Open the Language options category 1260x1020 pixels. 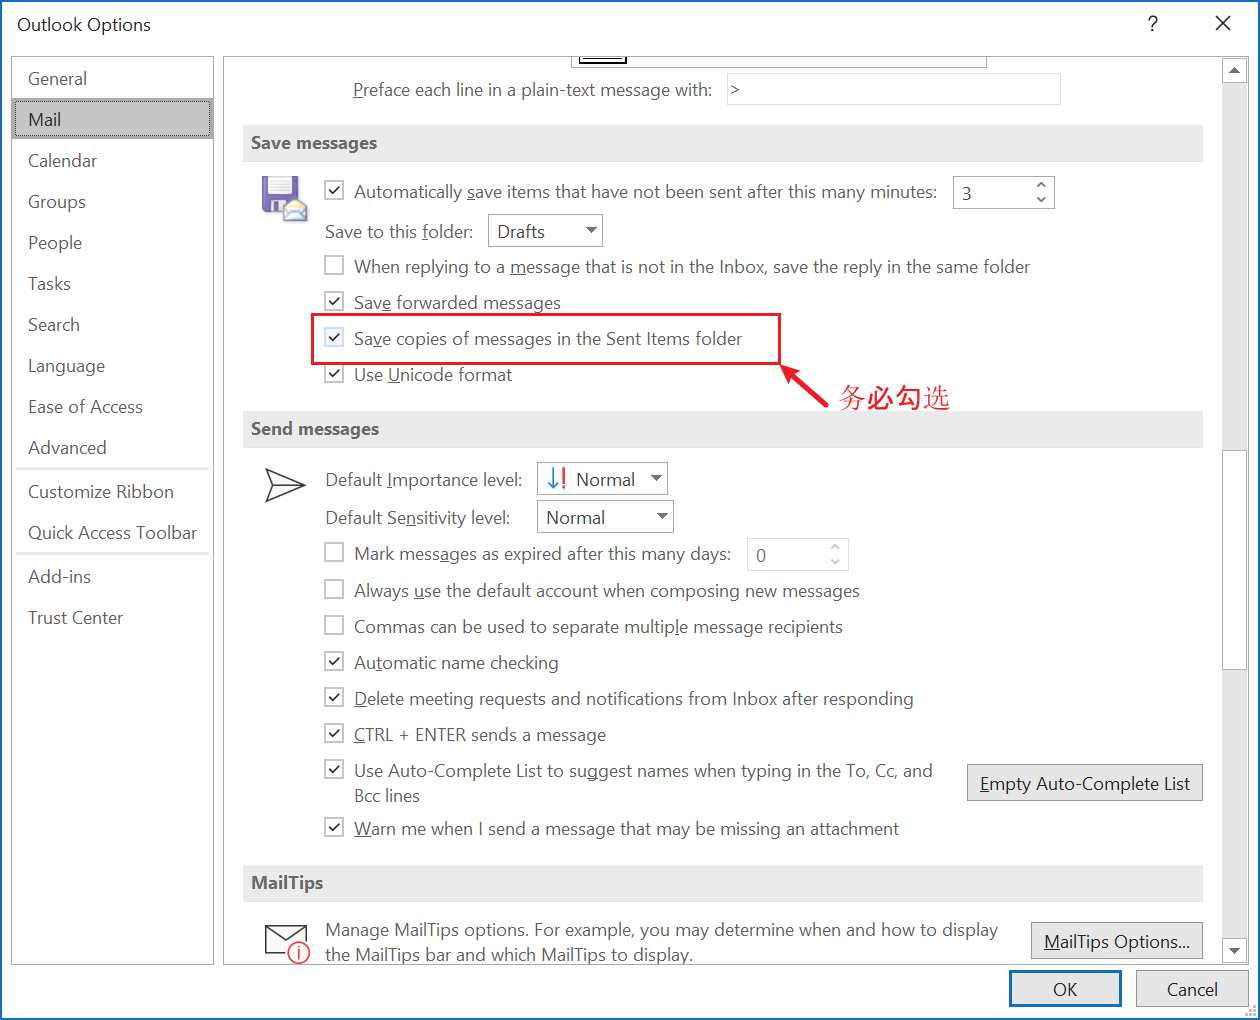coord(112,365)
